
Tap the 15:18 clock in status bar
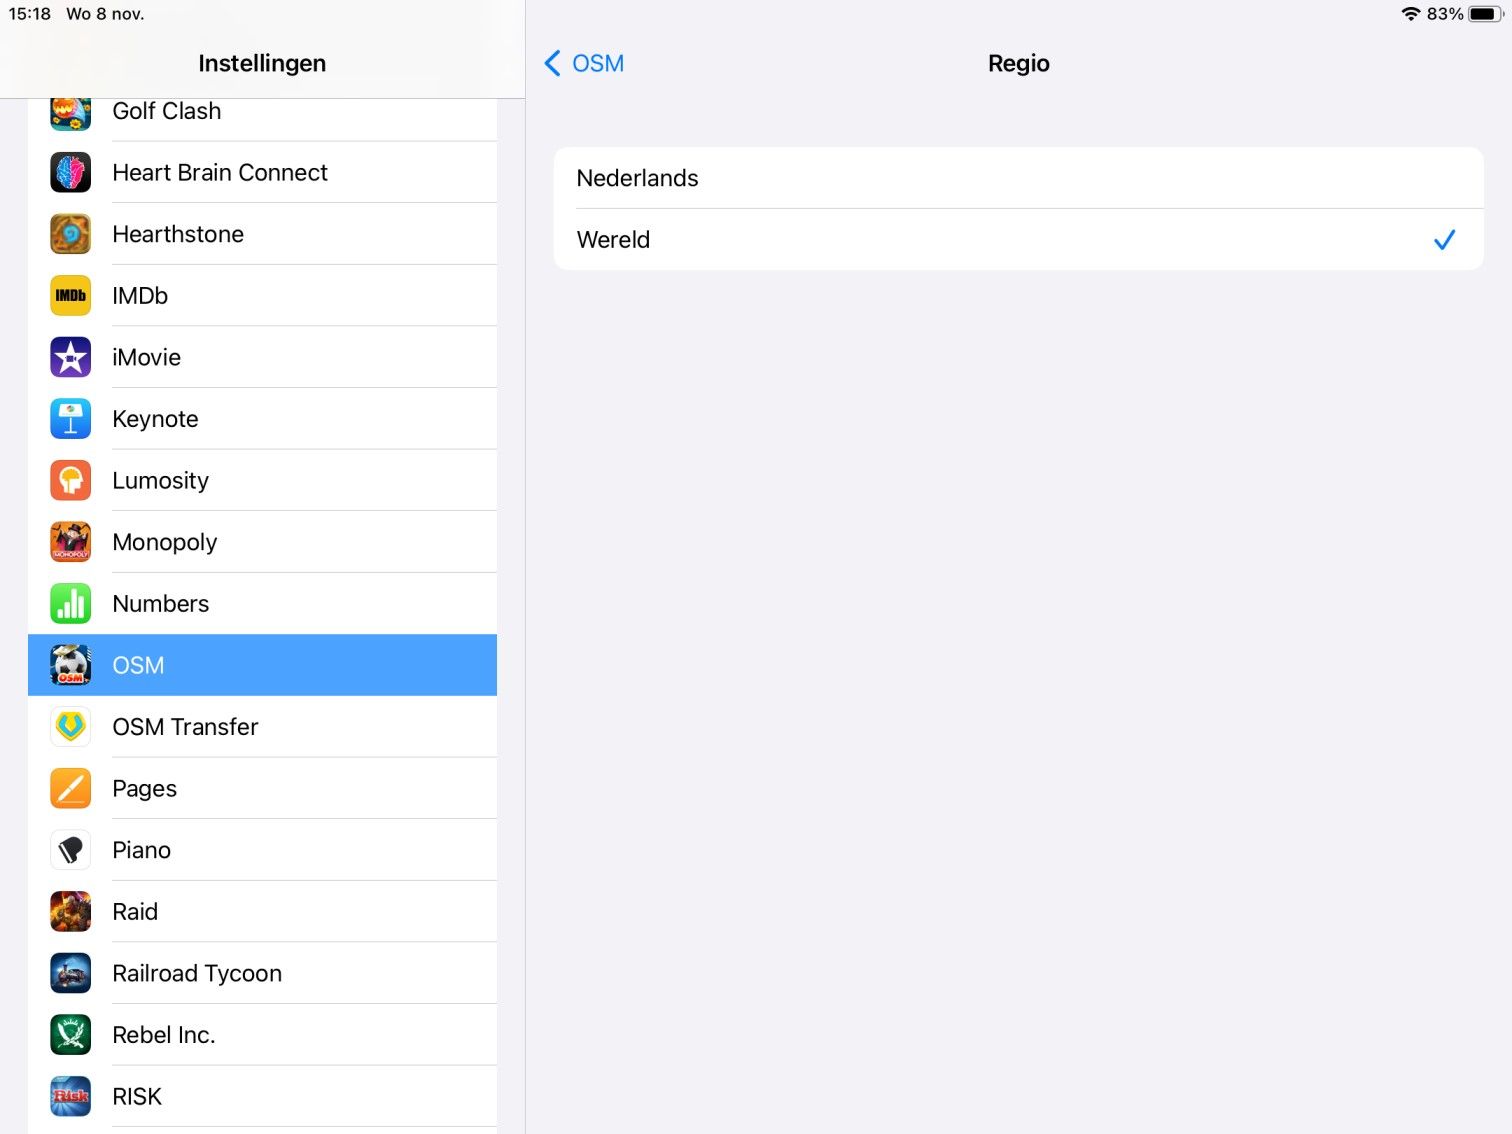30,14
